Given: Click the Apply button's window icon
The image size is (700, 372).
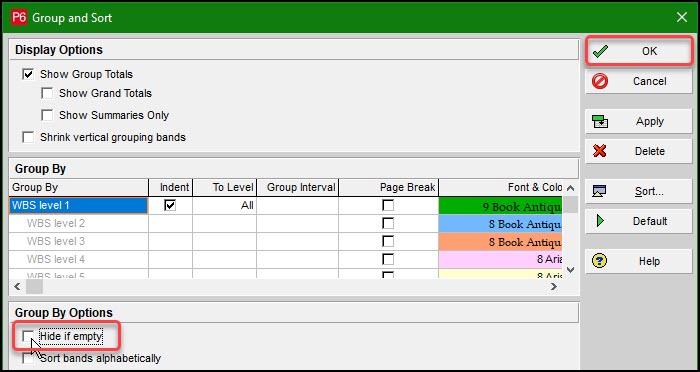Looking at the screenshot, I should tap(600, 121).
